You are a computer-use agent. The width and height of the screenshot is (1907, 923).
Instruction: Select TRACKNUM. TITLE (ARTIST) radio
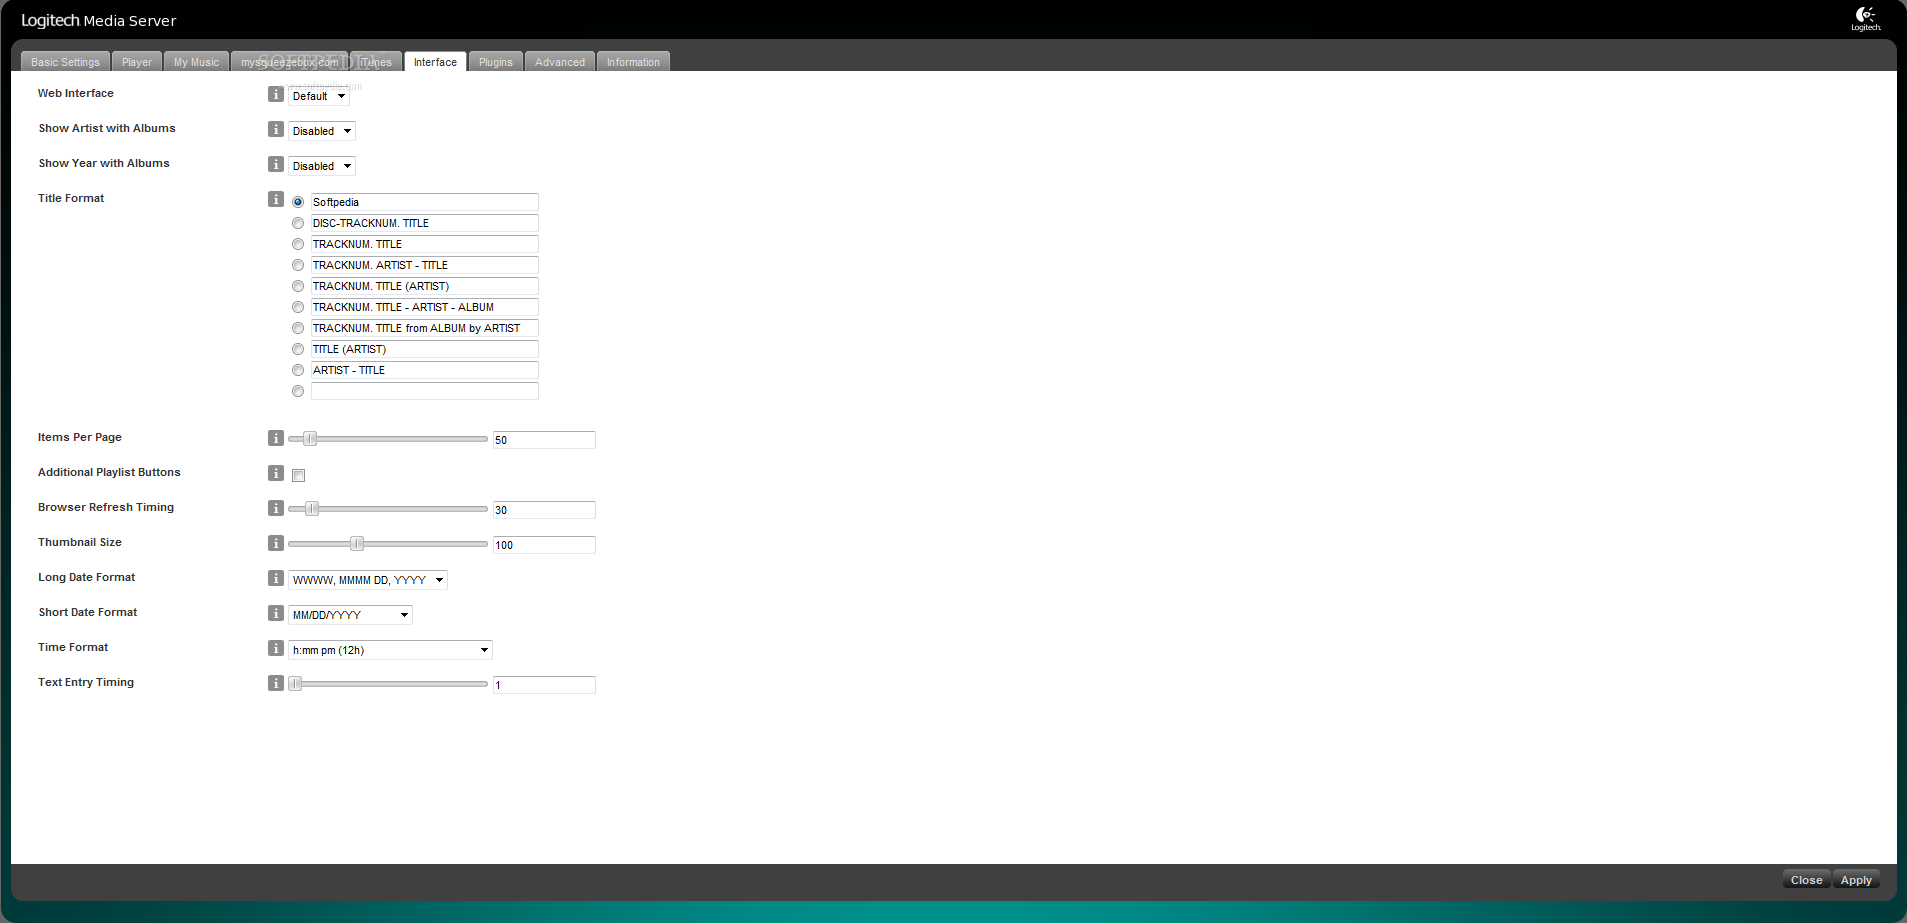(x=298, y=286)
